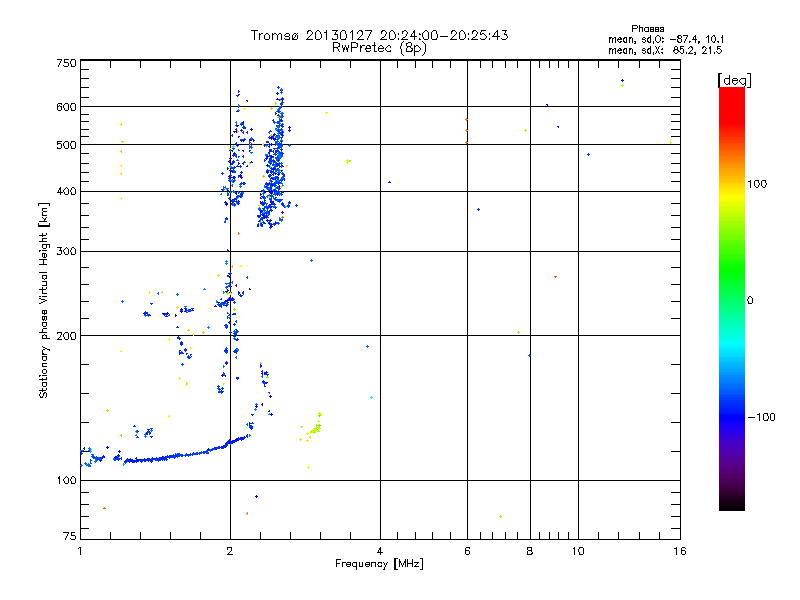Viewport: 800px width, 600px height.
Task: Click the 'Stationary phase Virtual Height [km]' axis title
Action: (x=44, y=300)
